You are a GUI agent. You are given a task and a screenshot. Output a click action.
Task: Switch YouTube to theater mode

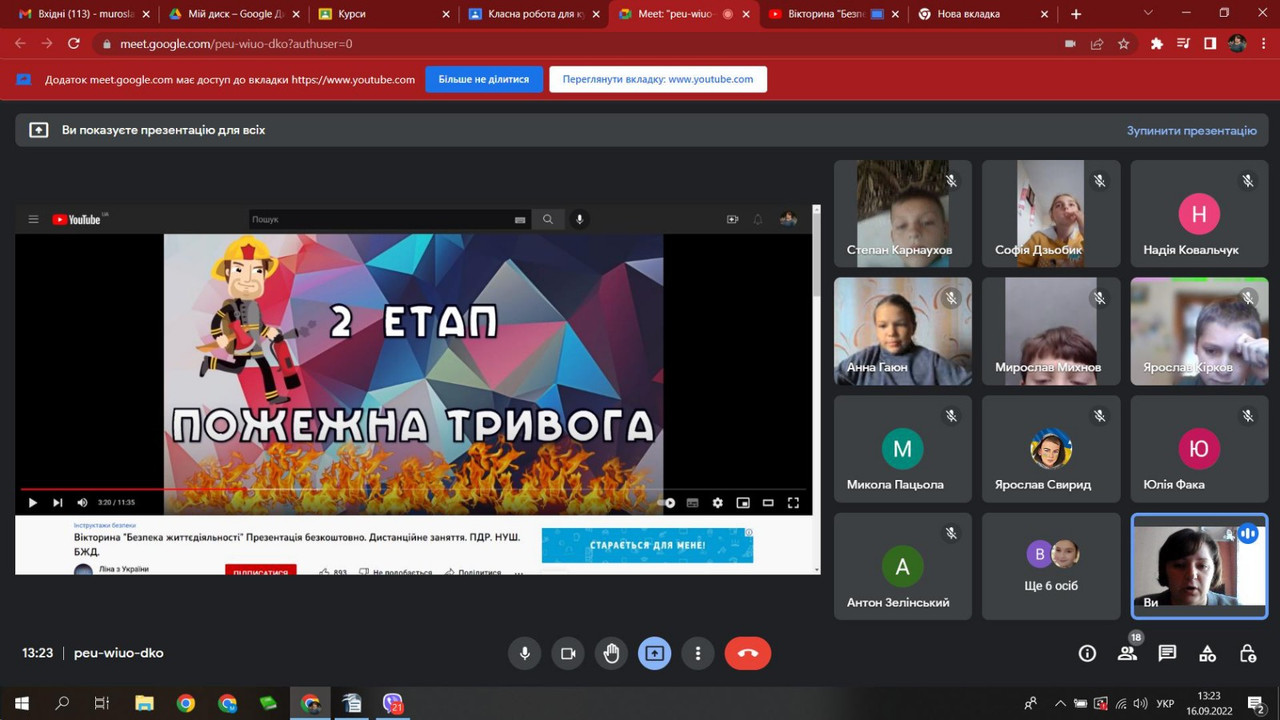click(768, 503)
